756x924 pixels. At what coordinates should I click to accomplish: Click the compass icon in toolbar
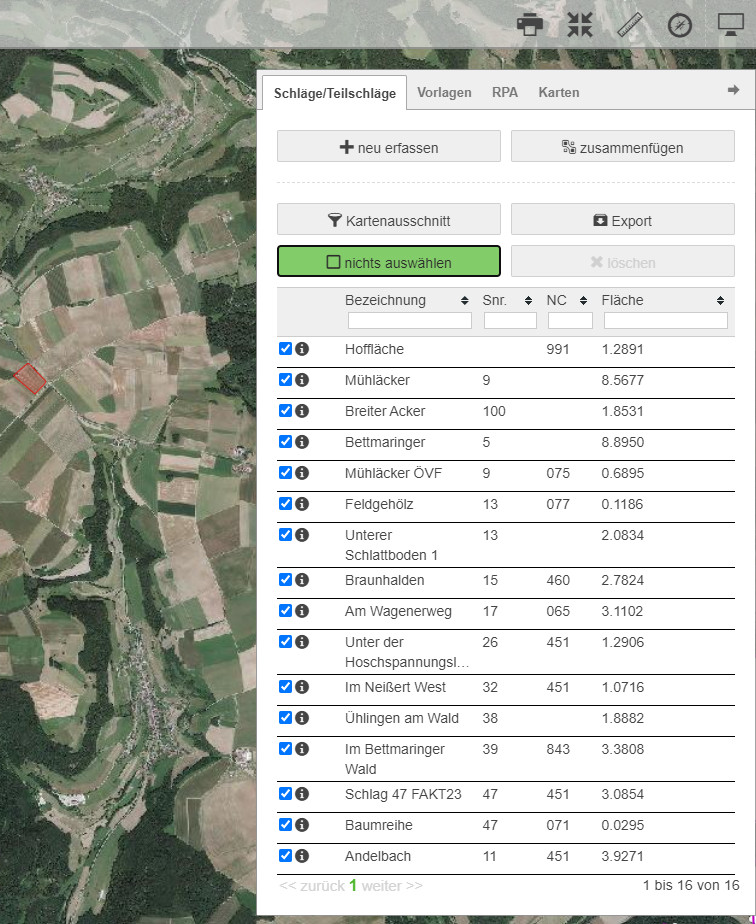679,25
